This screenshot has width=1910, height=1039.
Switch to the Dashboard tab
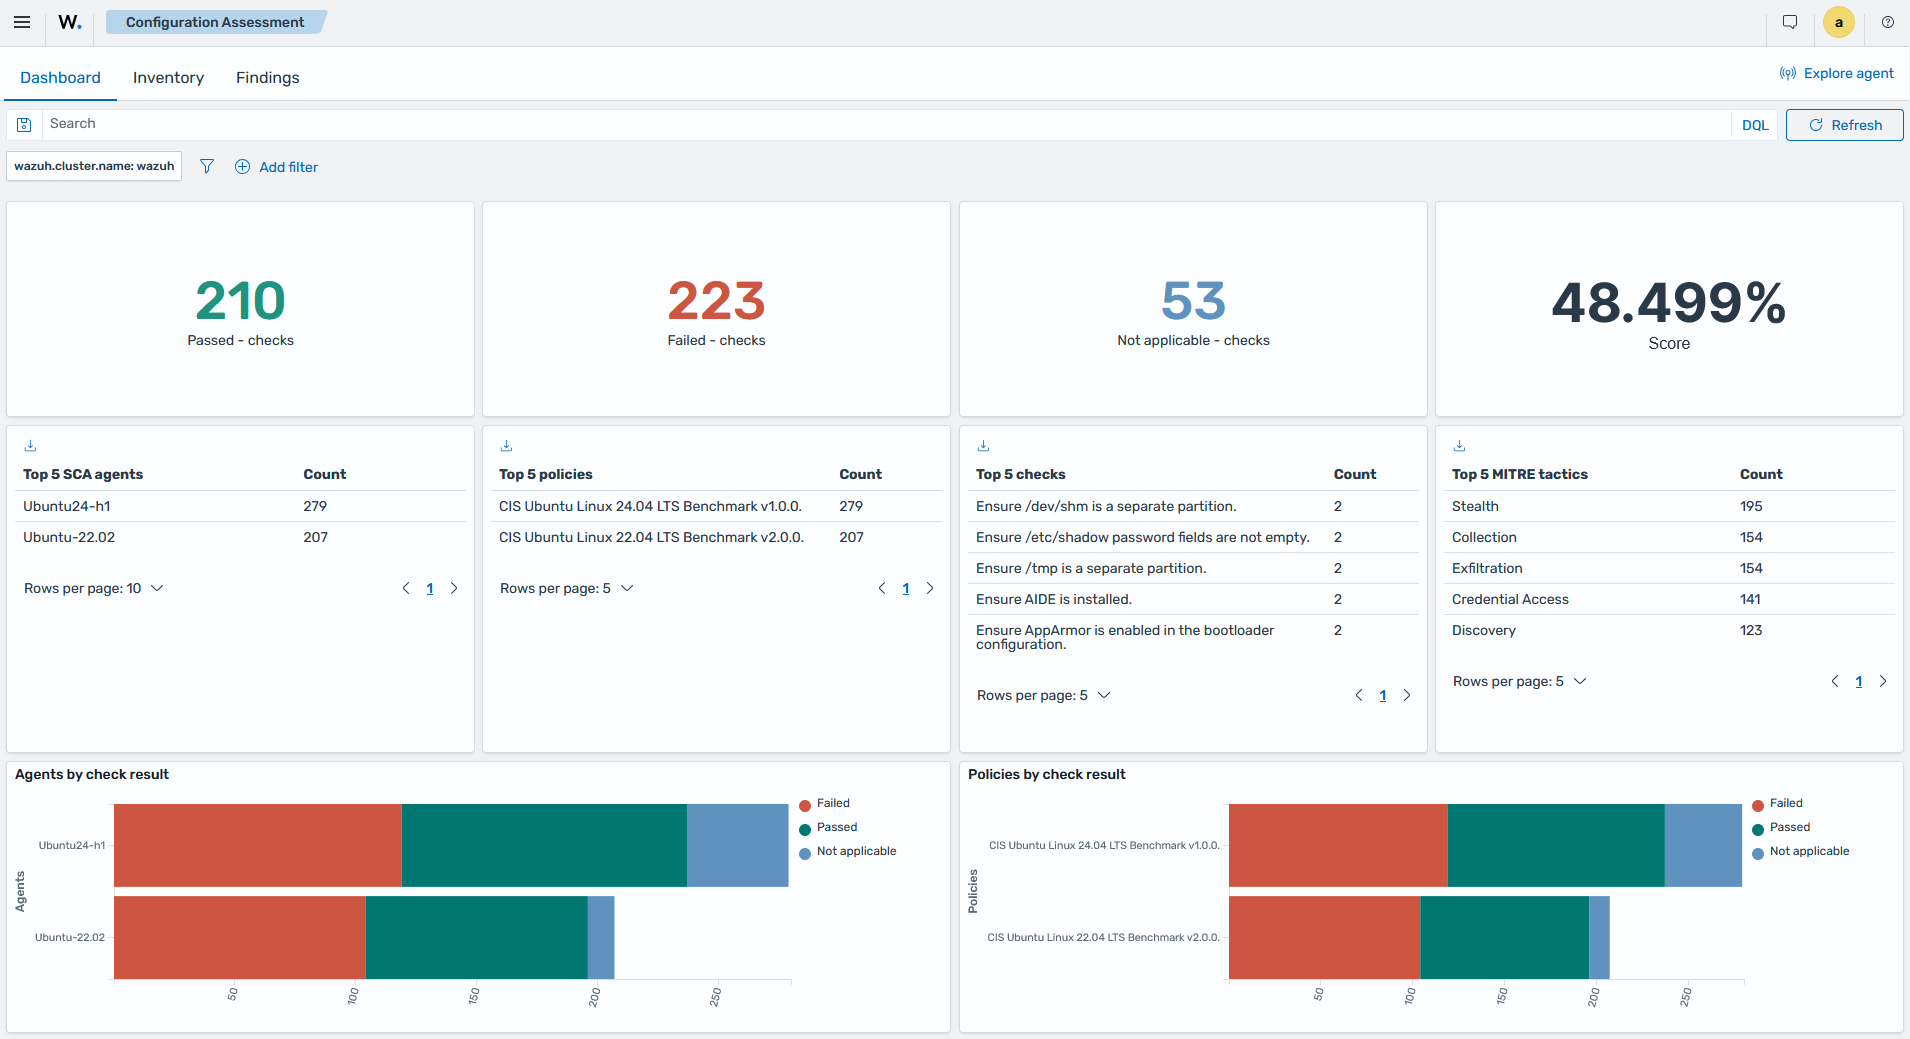(60, 77)
